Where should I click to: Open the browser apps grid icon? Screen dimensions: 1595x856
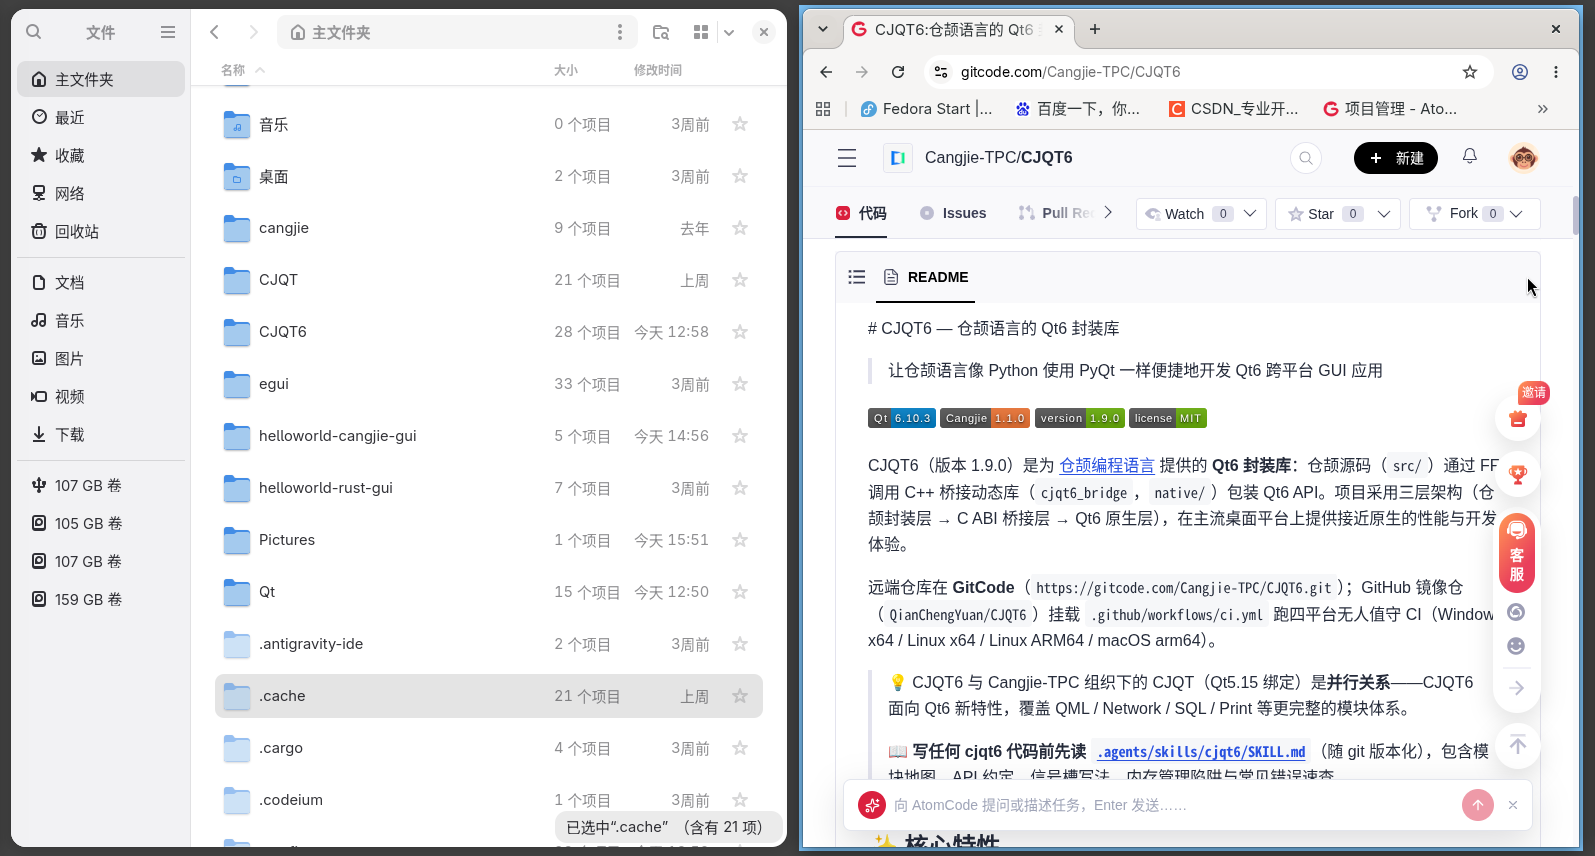[x=823, y=109]
